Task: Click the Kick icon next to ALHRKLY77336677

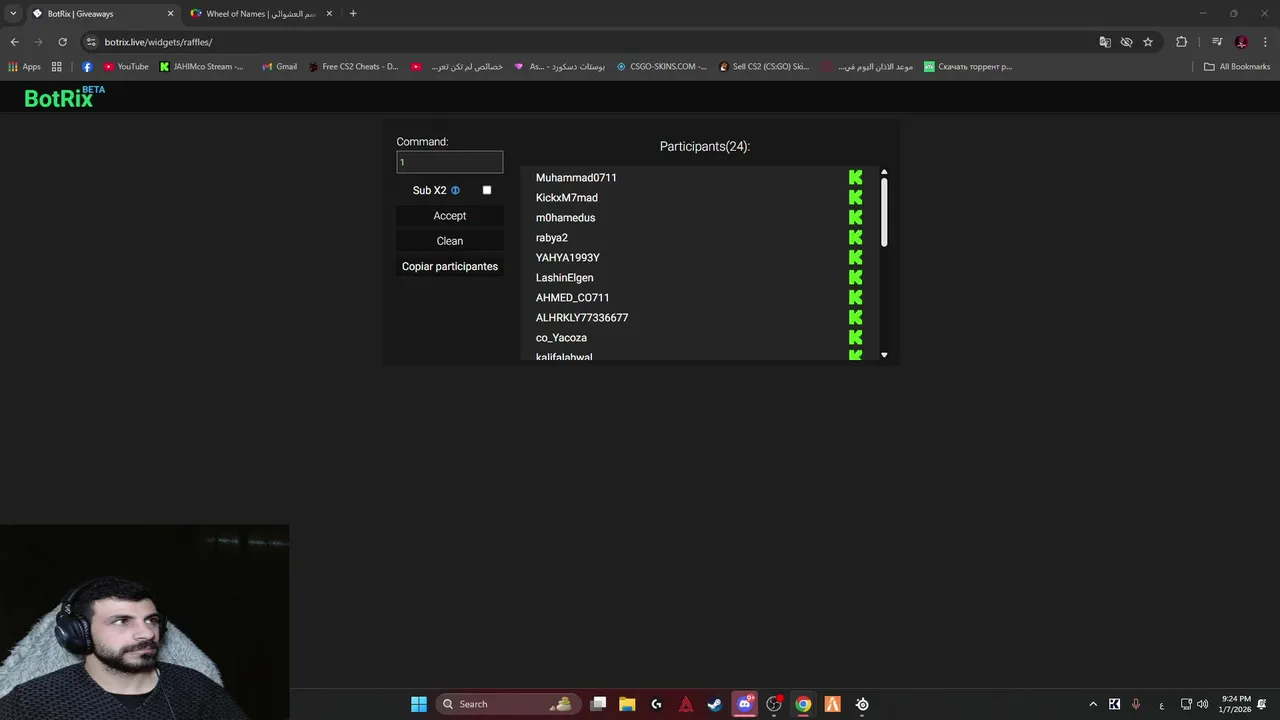Action: coord(855,317)
